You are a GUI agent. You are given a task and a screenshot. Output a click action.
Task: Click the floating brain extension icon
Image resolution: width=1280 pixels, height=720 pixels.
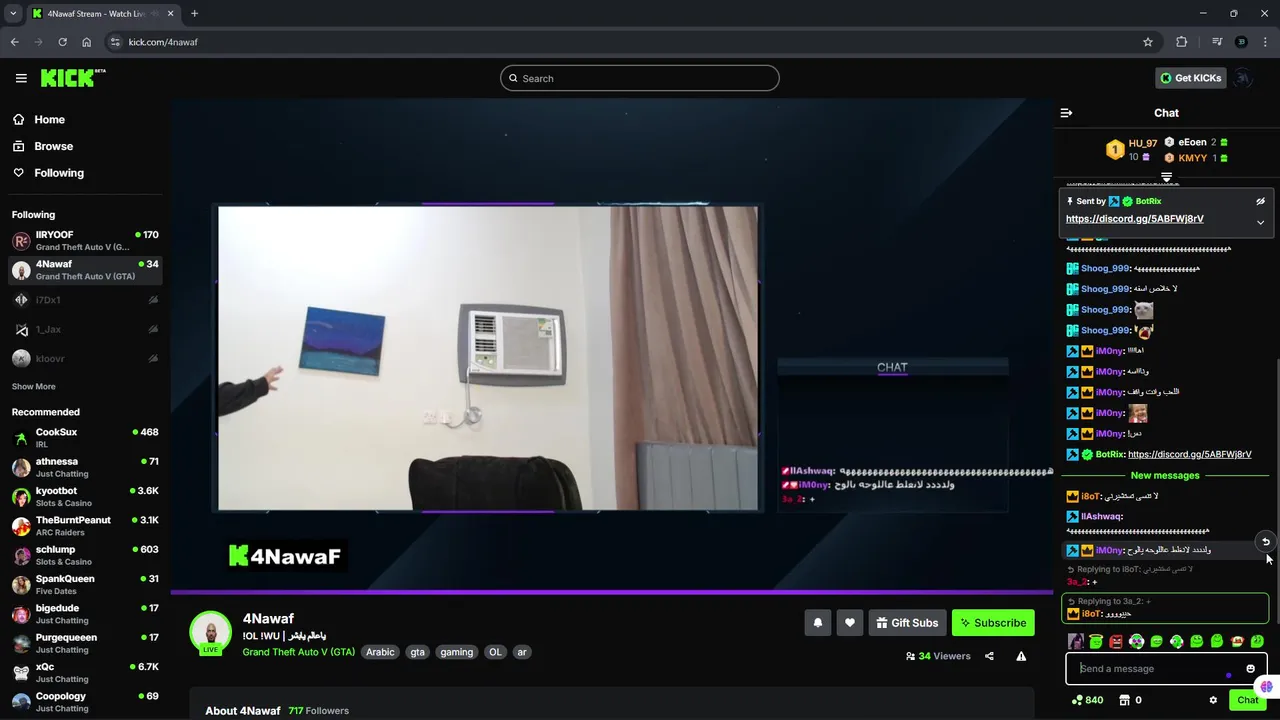point(1266,686)
